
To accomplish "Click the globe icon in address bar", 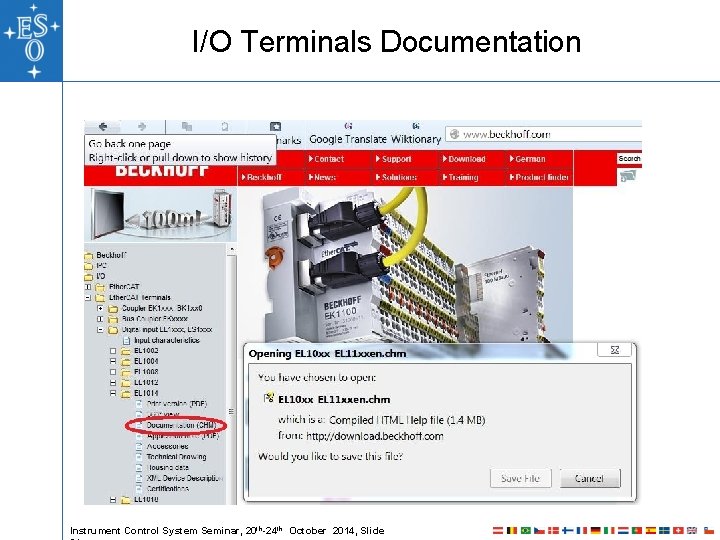I will pyautogui.click(x=454, y=134).
